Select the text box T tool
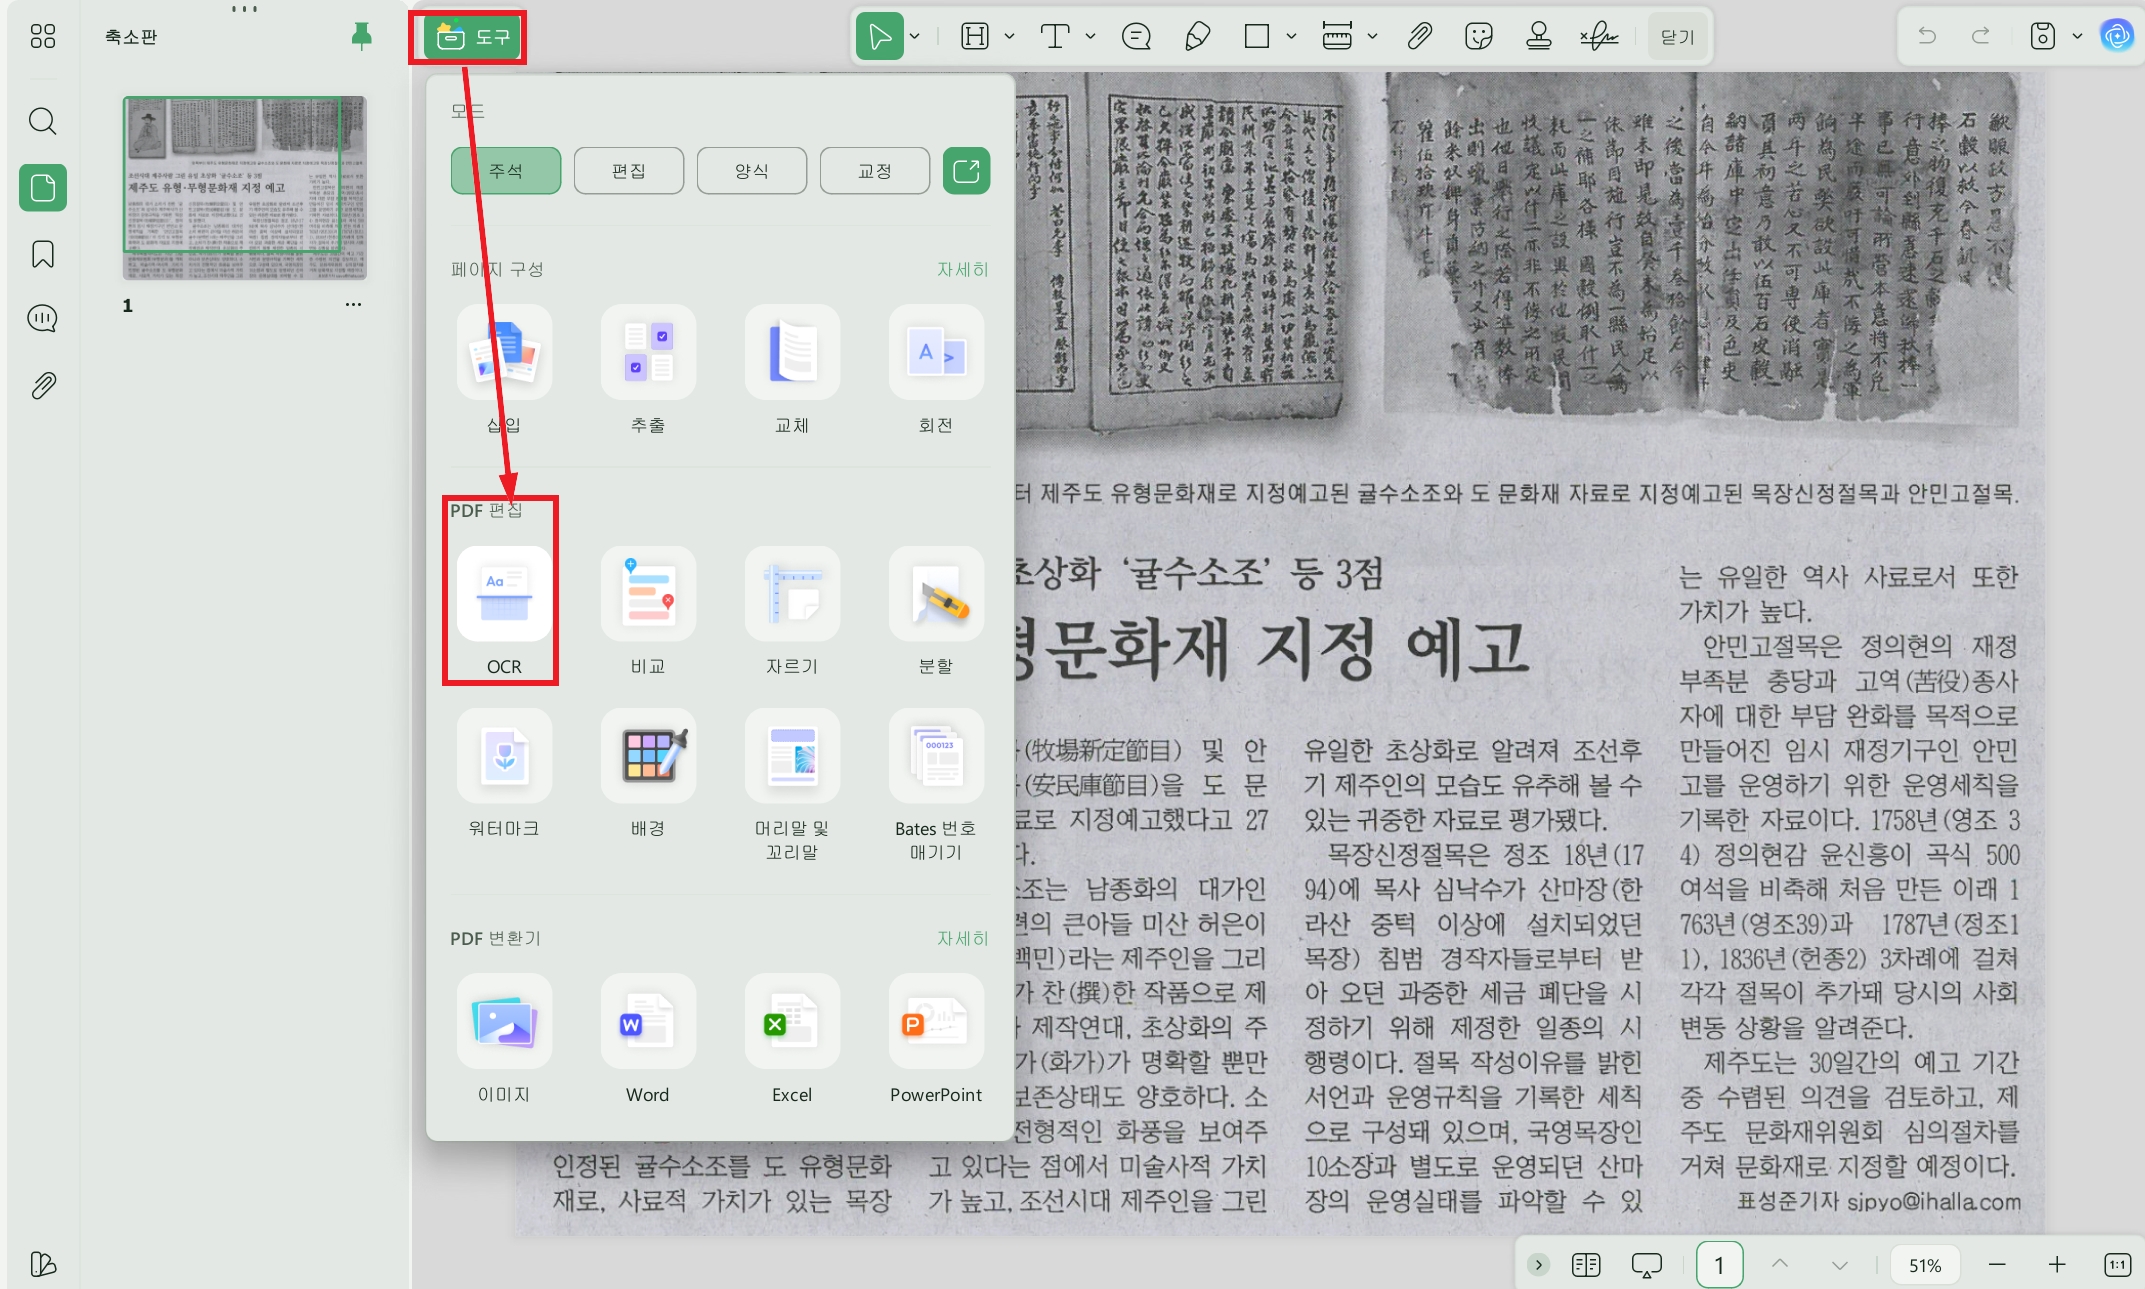Image resolution: width=2145 pixels, height=1289 pixels. click(1055, 37)
